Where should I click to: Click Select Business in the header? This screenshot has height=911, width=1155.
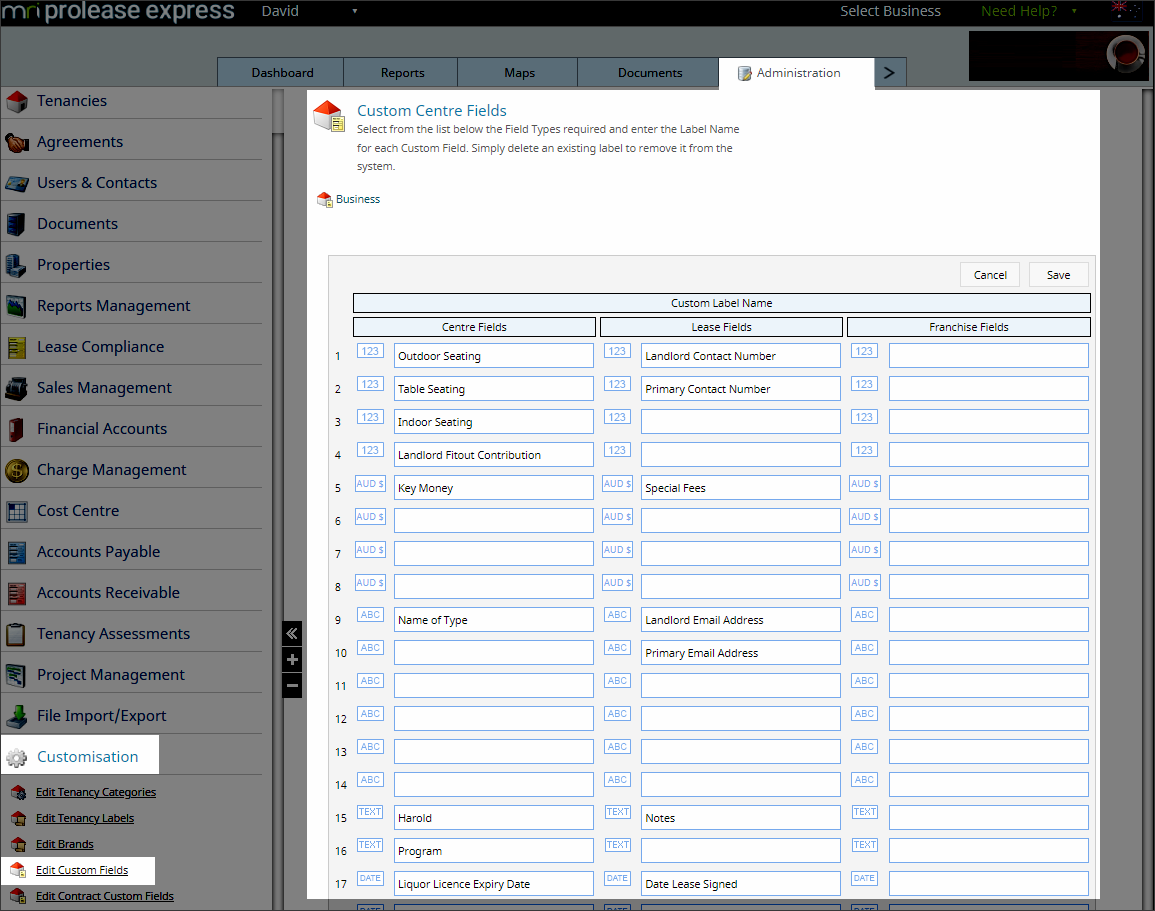[x=890, y=11]
